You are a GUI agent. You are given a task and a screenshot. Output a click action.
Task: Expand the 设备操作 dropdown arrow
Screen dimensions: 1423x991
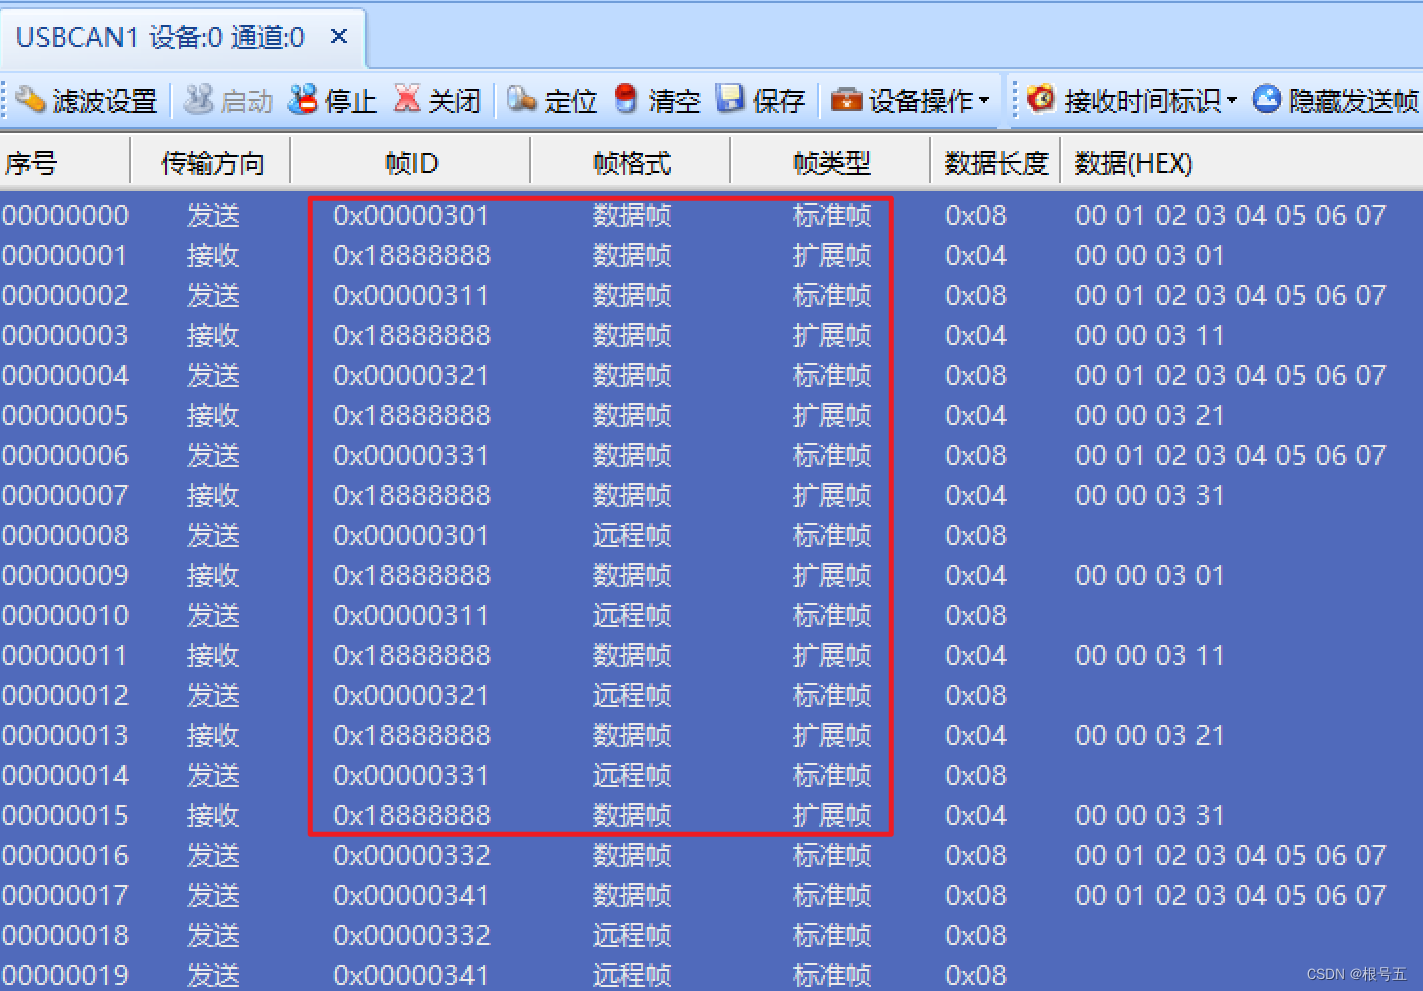click(x=984, y=100)
